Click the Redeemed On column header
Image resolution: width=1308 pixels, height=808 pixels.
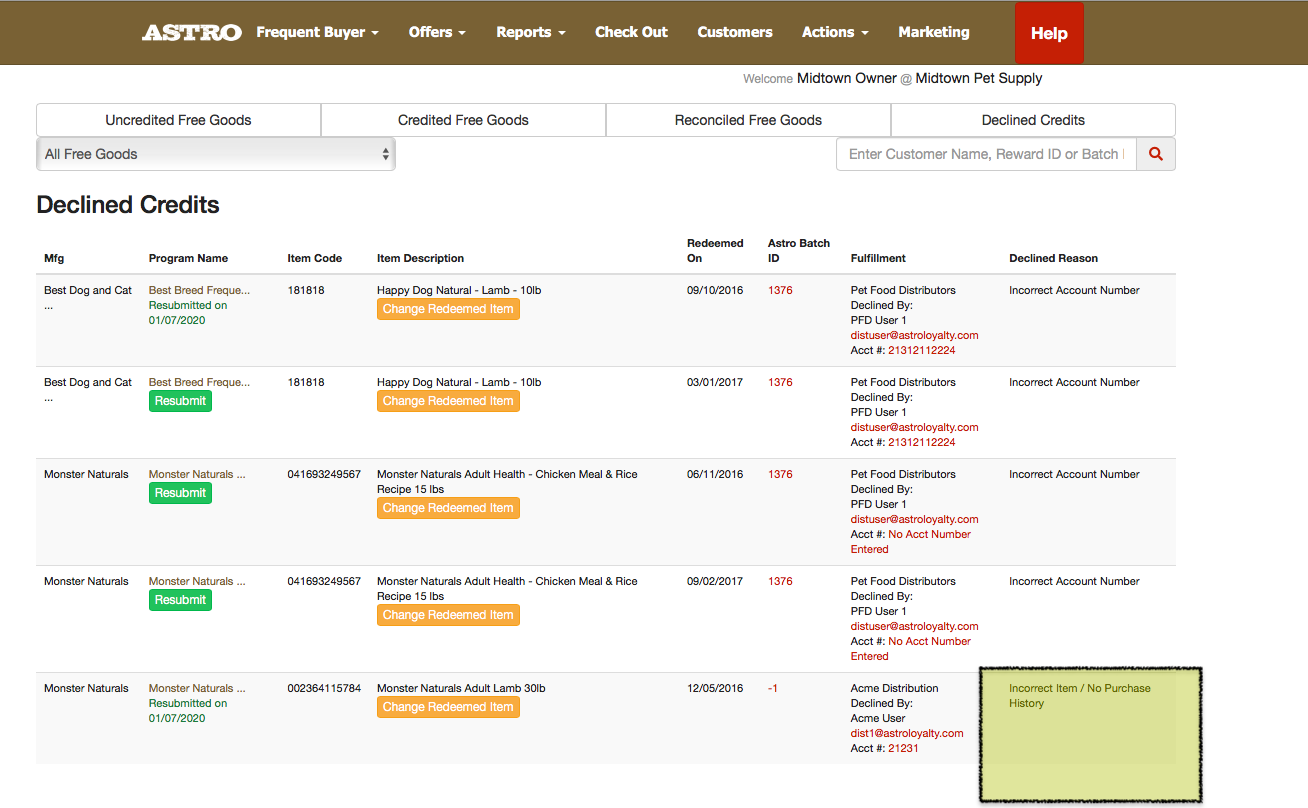(x=715, y=250)
